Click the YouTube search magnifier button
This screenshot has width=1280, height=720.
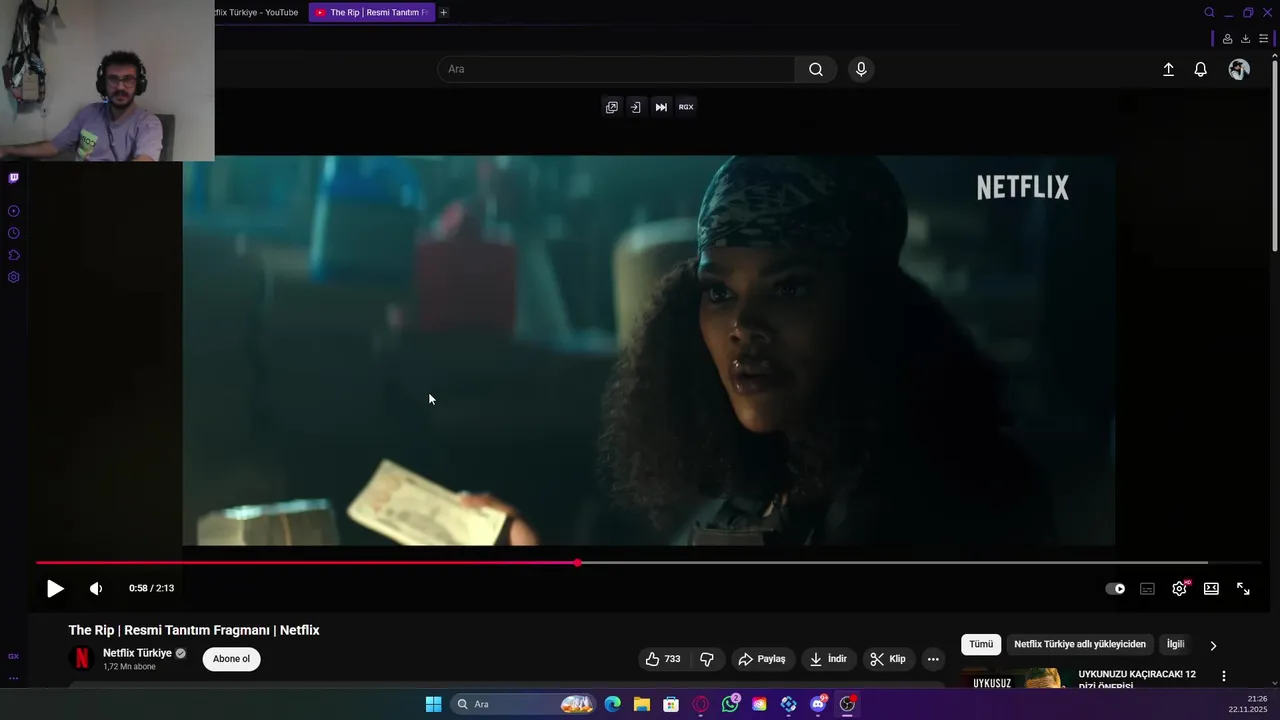816,69
